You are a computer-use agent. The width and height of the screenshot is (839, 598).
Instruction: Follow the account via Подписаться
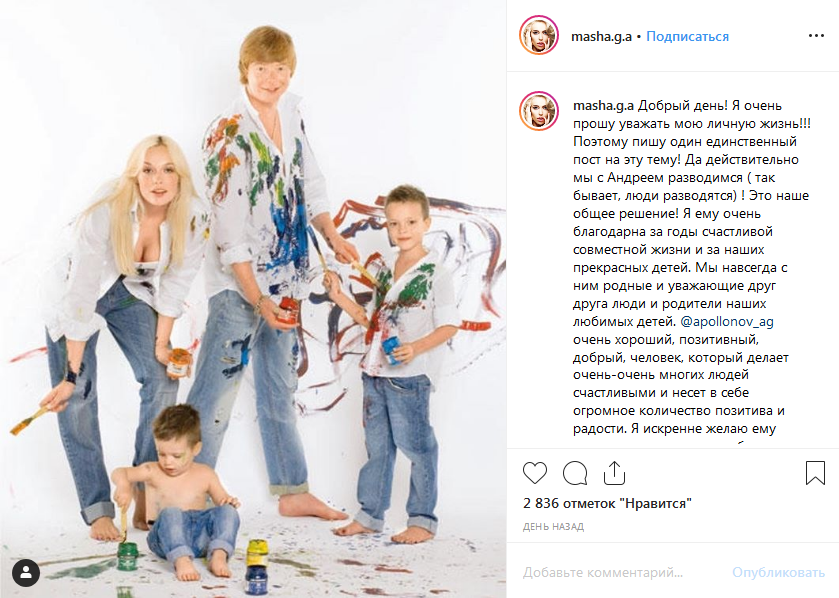point(688,36)
